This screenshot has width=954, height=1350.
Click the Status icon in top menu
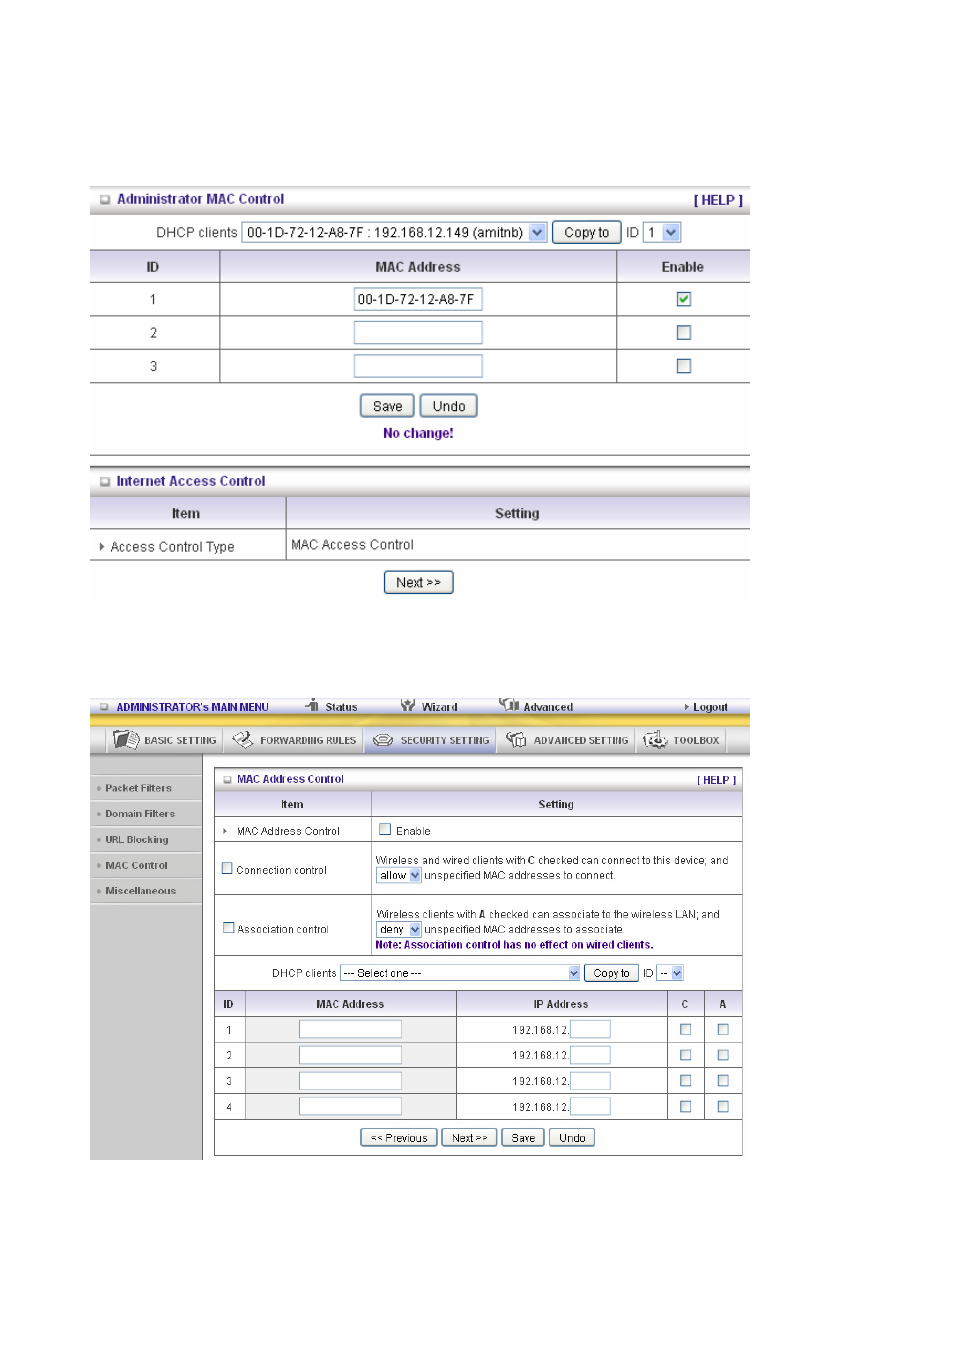(x=312, y=705)
